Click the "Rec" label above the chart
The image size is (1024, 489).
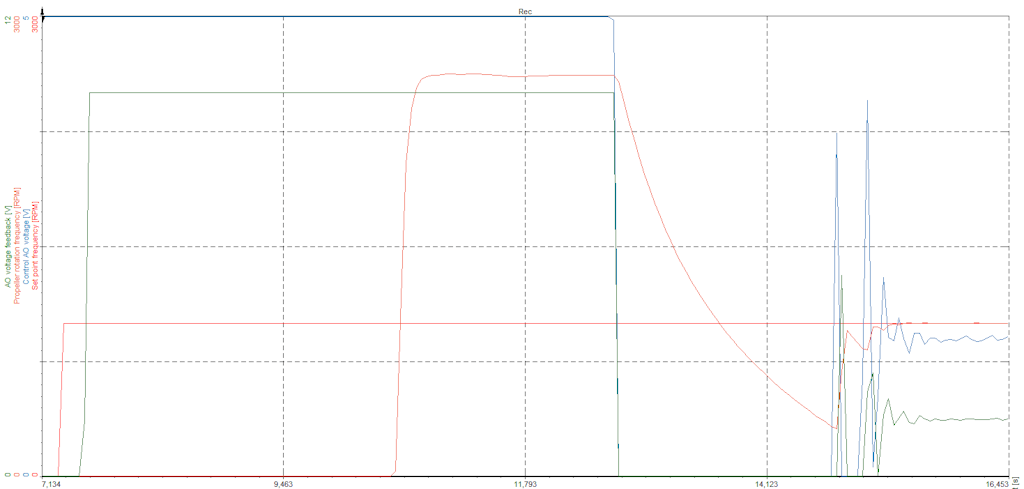click(x=525, y=12)
